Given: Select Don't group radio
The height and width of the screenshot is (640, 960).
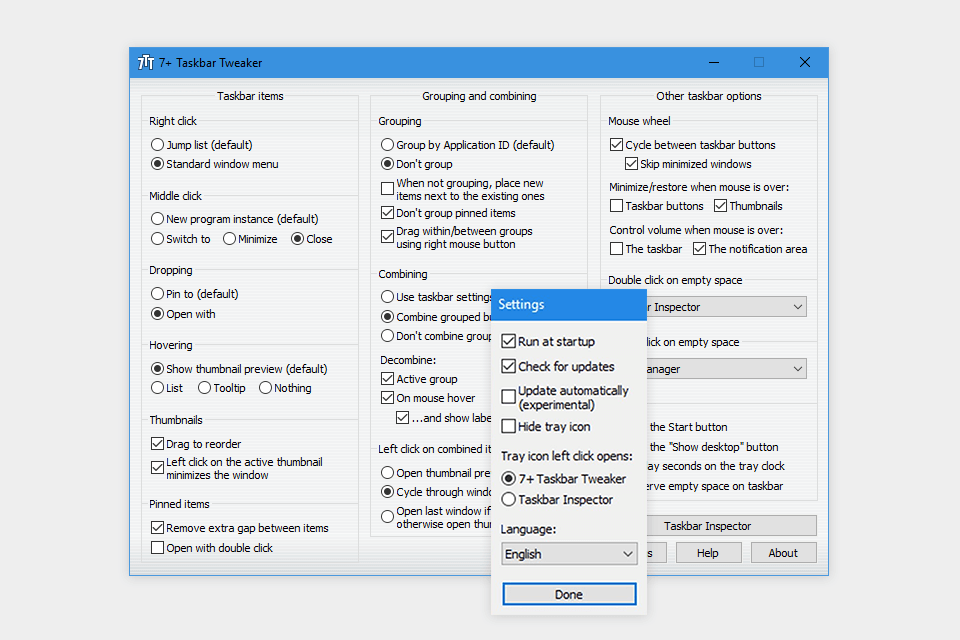Looking at the screenshot, I should (387, 164).
